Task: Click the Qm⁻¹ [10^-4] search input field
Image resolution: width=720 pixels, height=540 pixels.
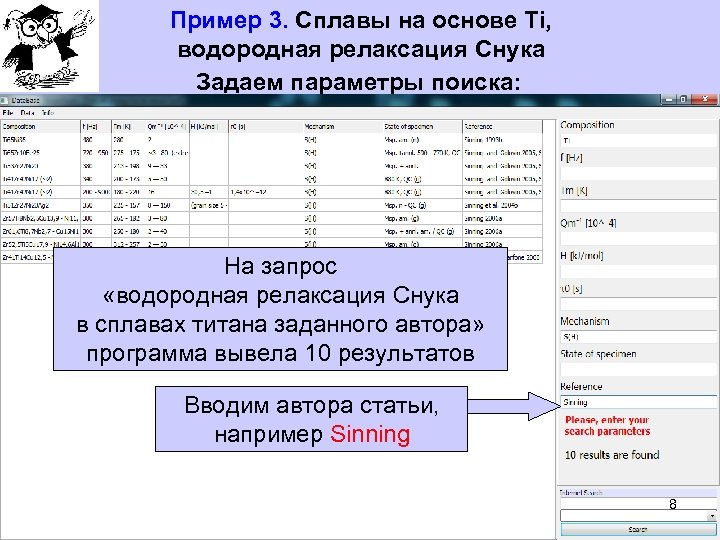Action: (x=638, y=238)
